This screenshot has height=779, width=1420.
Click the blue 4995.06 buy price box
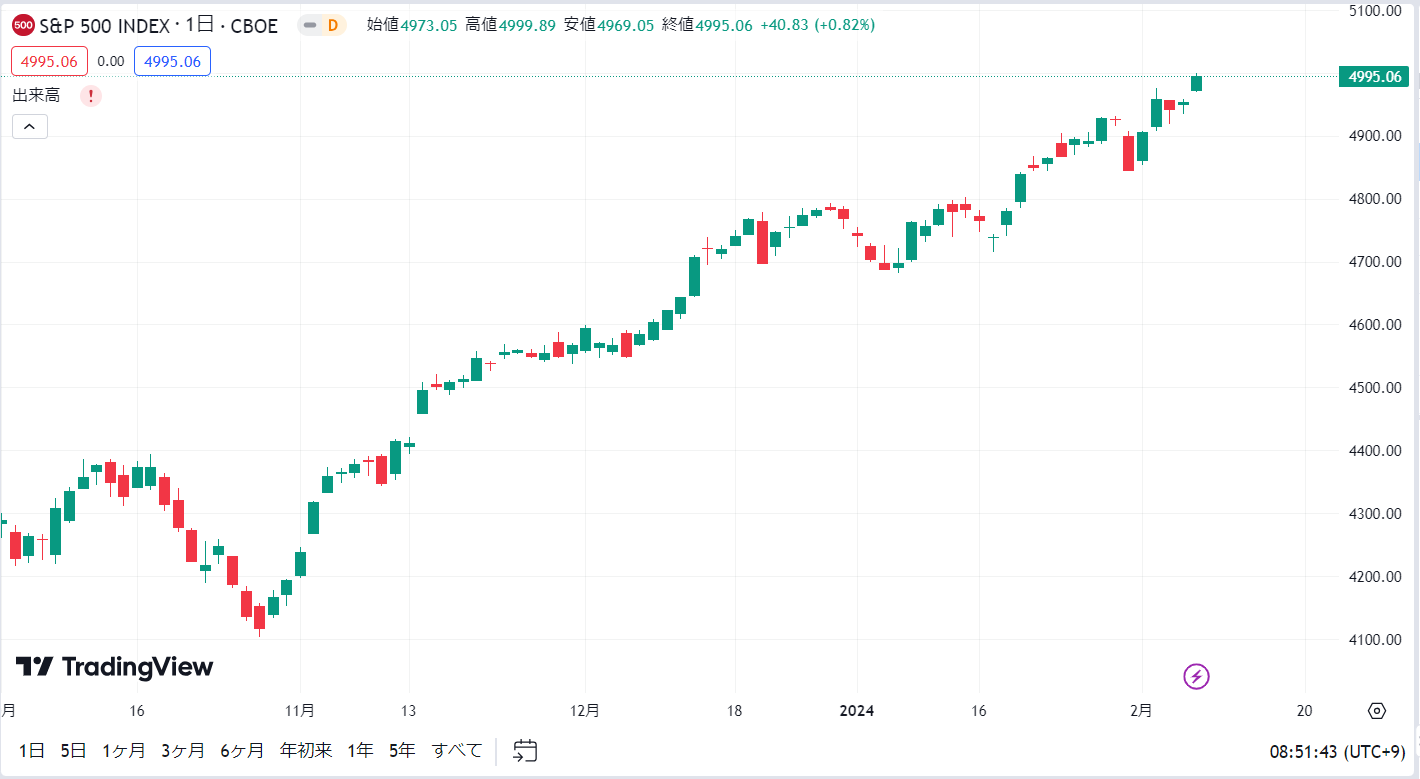coord(172,61)
